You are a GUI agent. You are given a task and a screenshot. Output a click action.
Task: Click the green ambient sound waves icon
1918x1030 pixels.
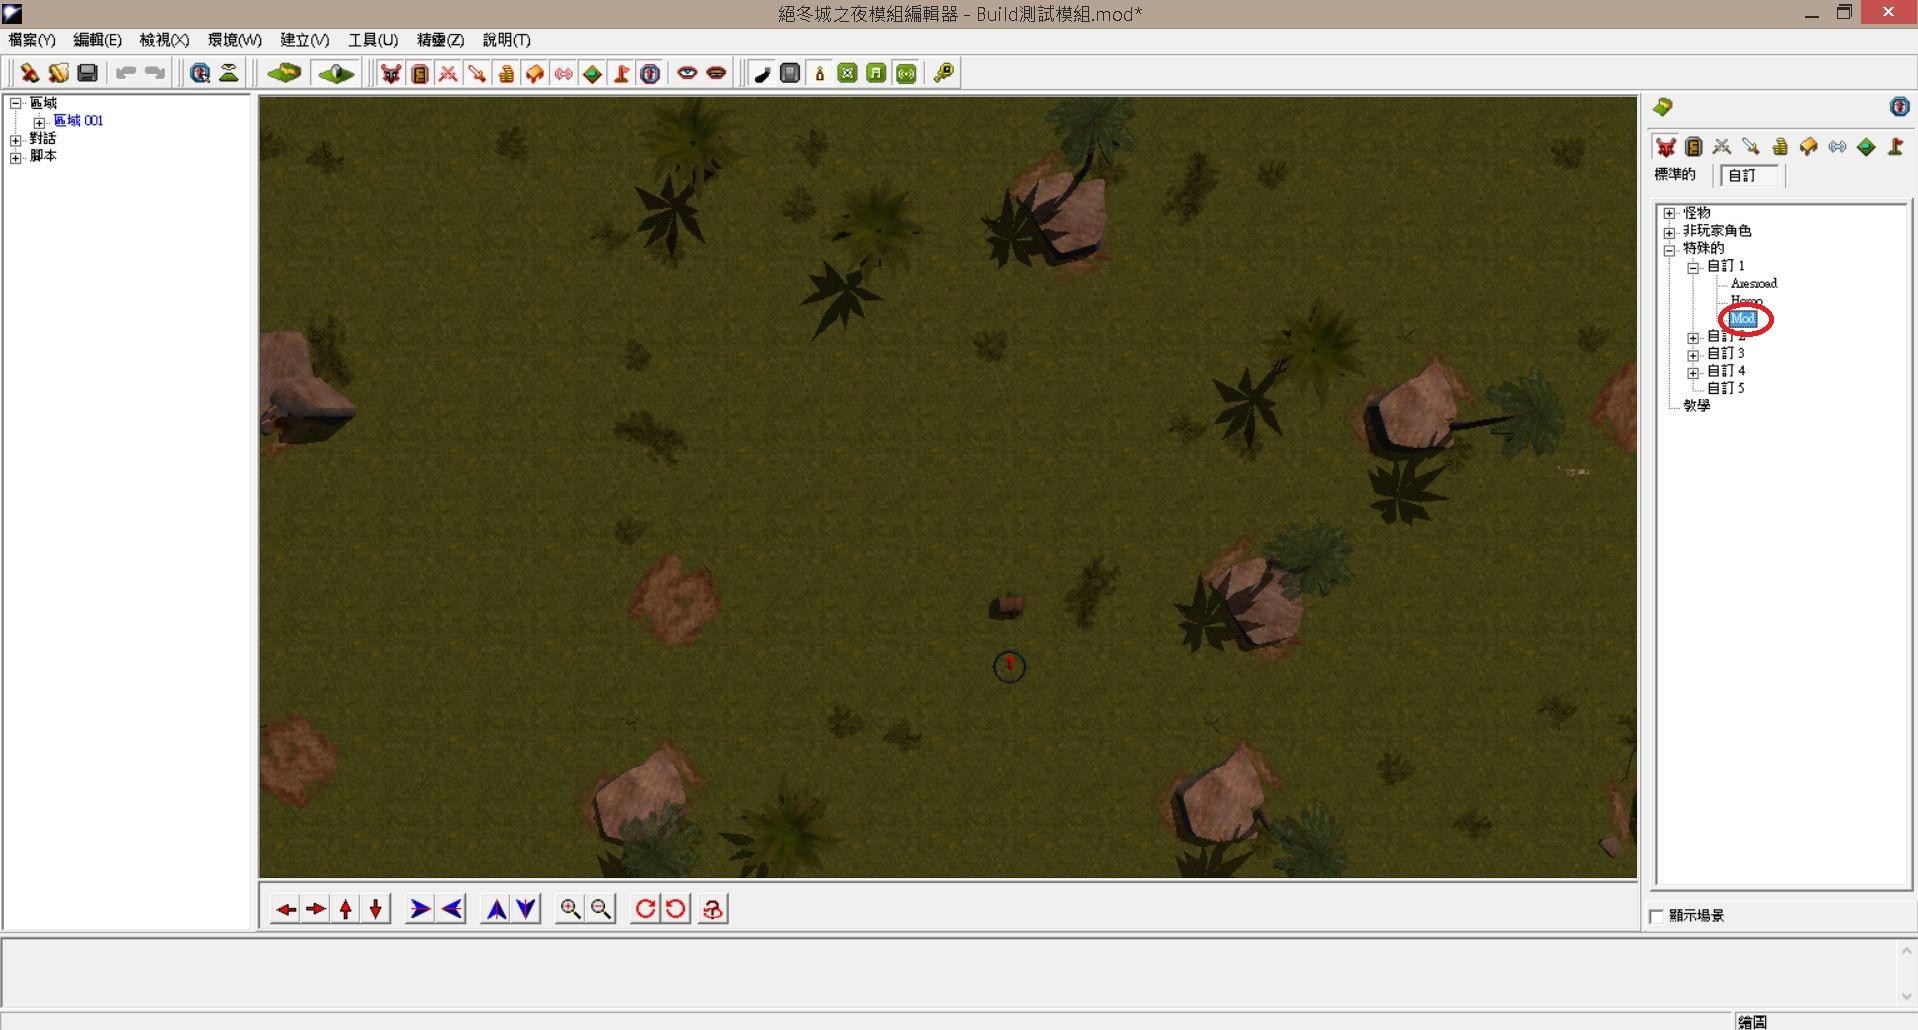[x=906, y=73]
